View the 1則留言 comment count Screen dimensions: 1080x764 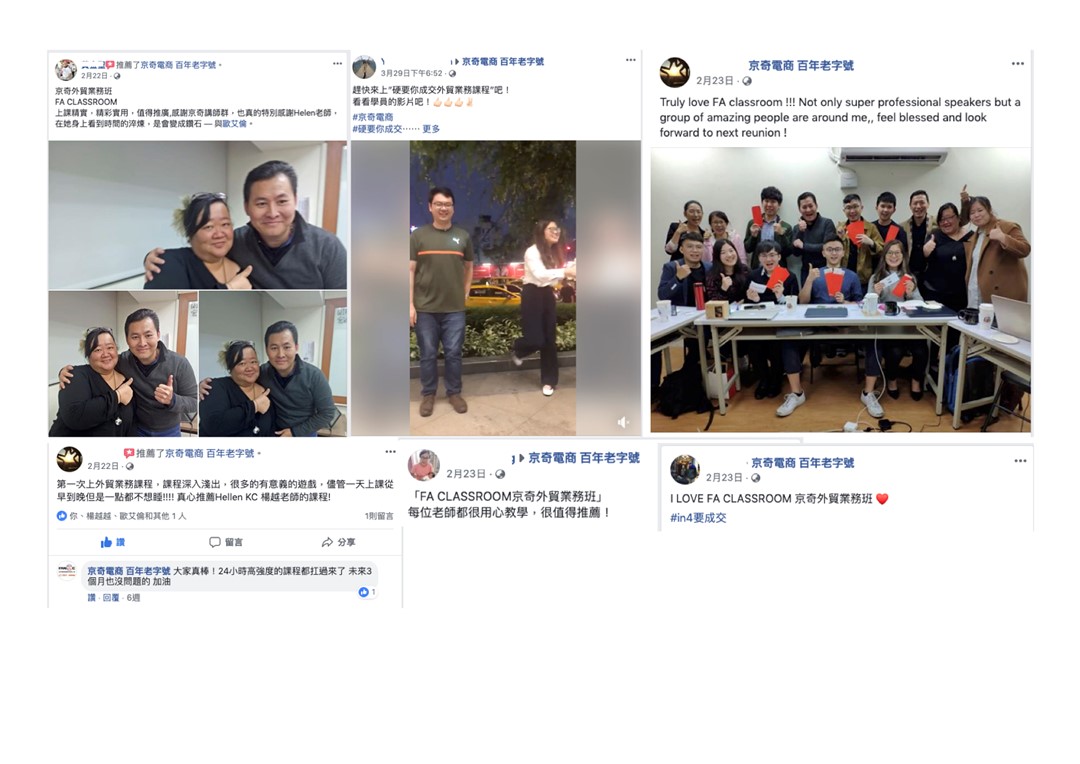pyautogui.click(x=379, y=516)
